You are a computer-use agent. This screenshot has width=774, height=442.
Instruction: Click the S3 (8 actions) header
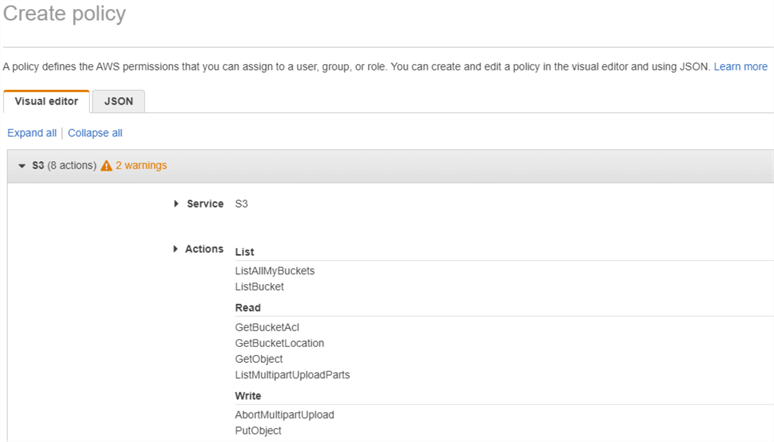point(63,166)
